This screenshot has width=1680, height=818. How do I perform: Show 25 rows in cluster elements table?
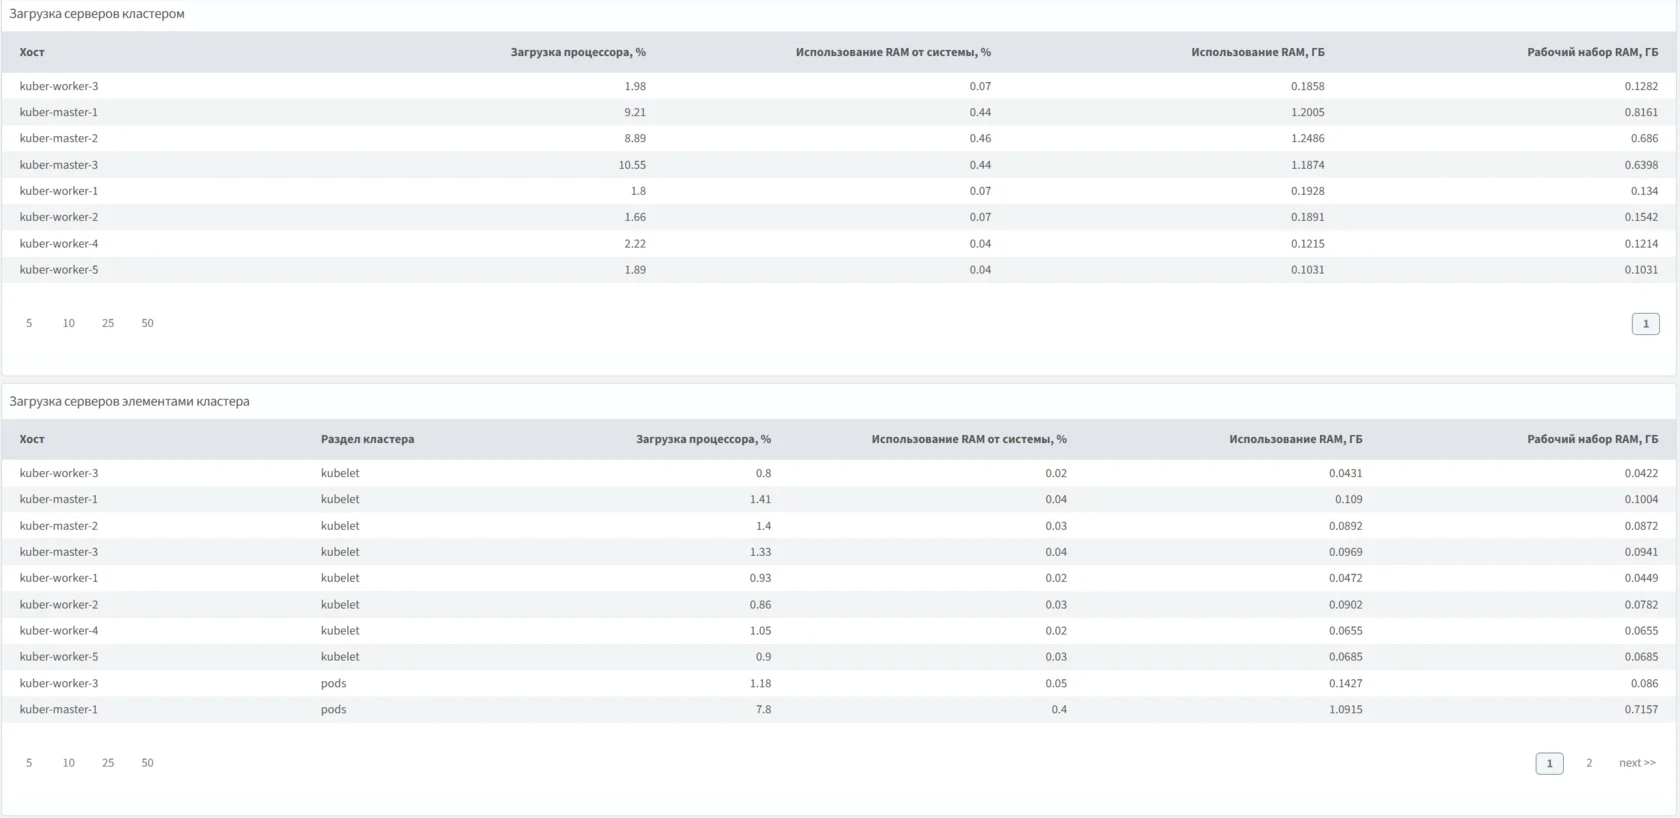point(108,763)
